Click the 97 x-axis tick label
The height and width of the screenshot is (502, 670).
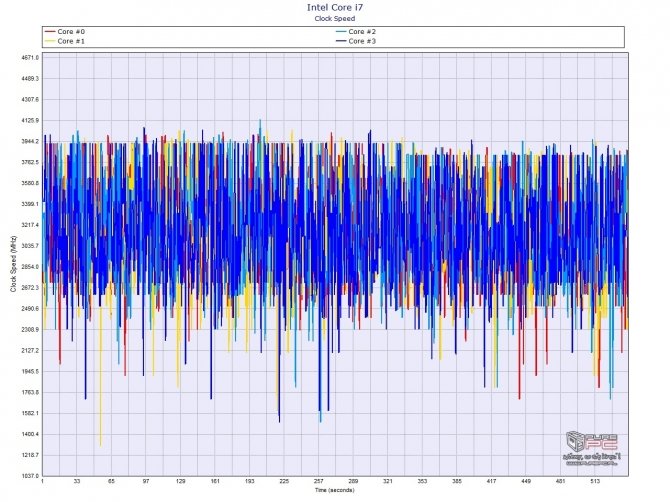click(x=146, y=481)
